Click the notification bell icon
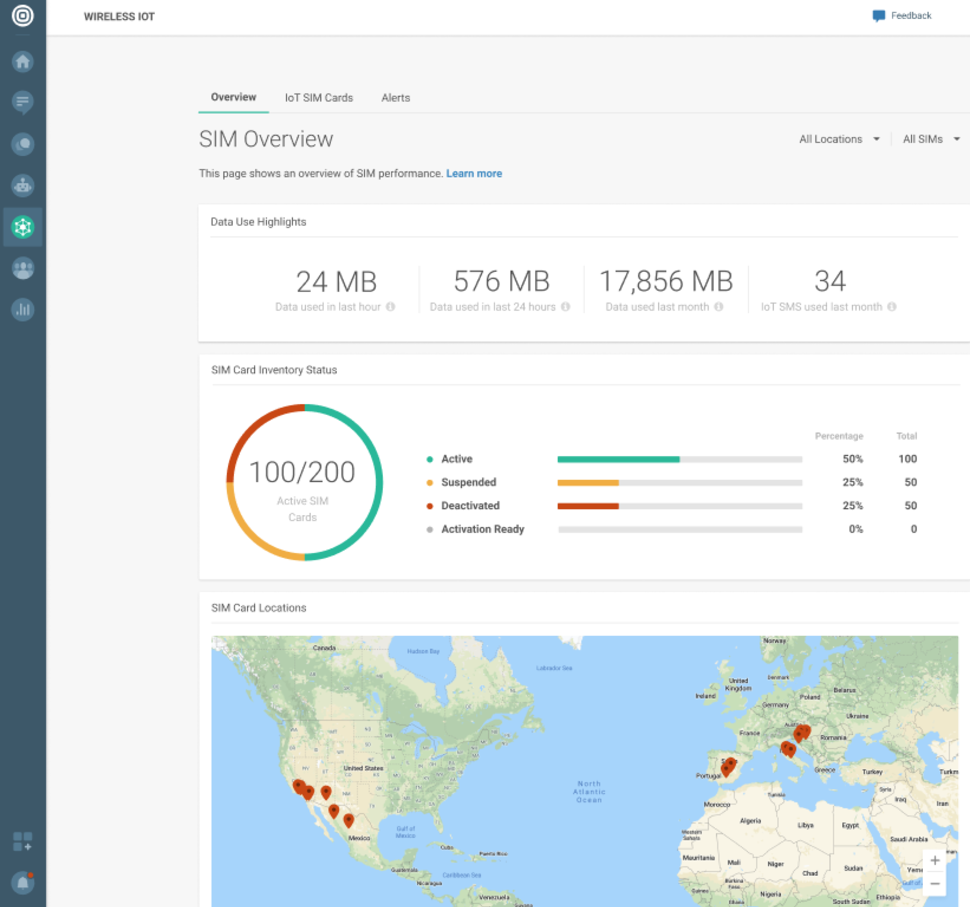The image size is (970, 907). [22, 882]
